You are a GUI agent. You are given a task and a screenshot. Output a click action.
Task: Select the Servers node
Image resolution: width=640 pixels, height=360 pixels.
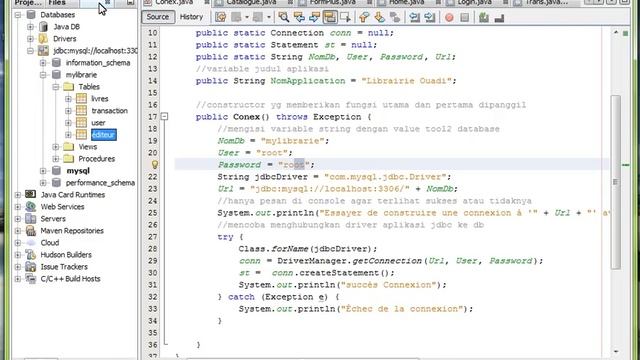pos(53,219)
